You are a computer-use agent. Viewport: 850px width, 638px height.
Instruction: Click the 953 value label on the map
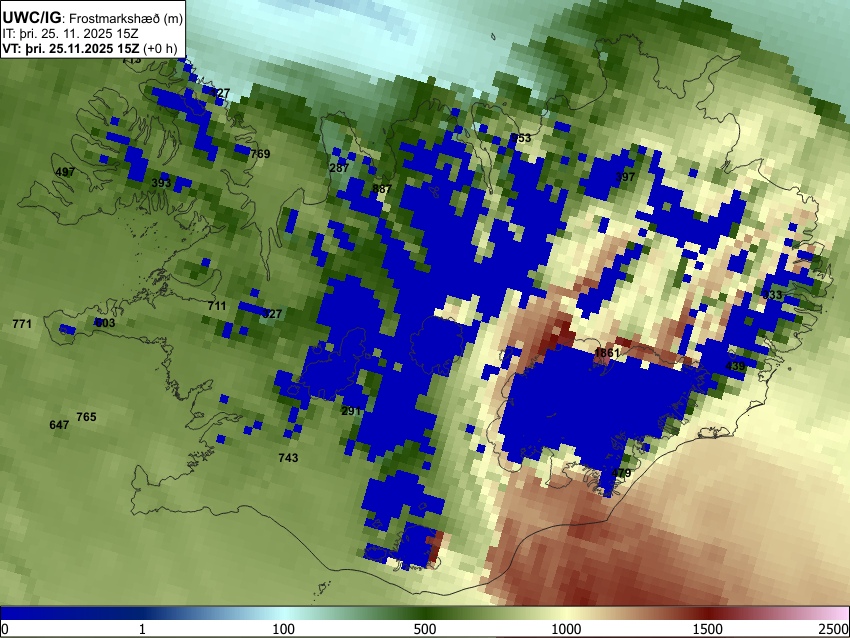[x=521, y=138]
